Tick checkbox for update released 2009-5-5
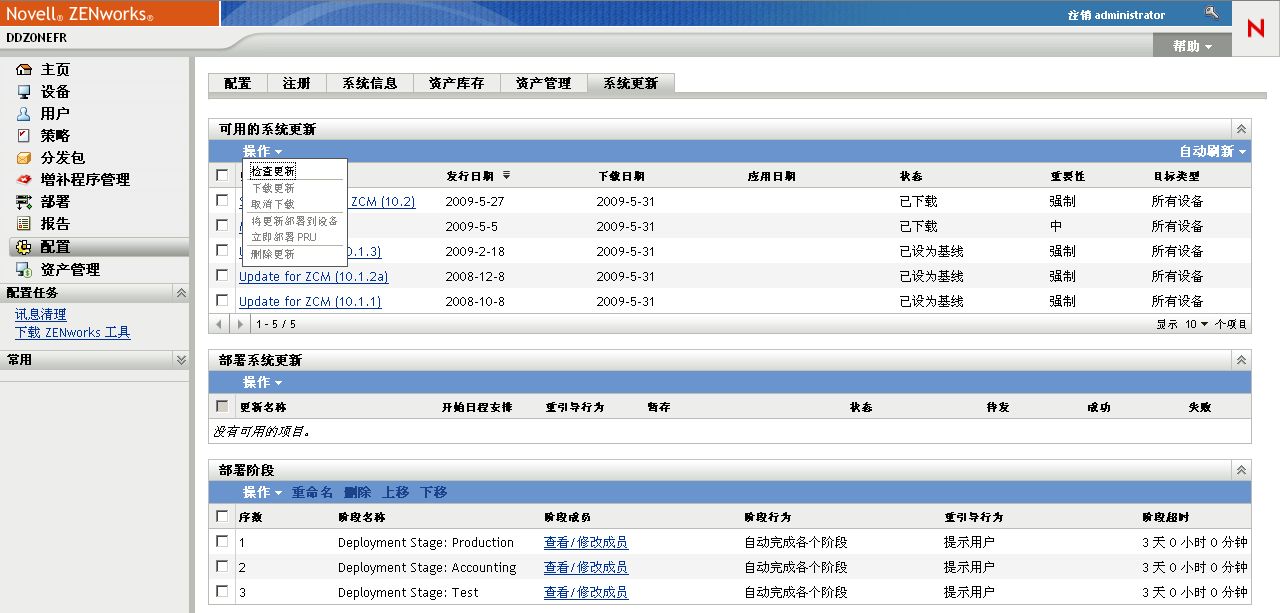The height and width of the screenshot is (613, 1280). pos(222,226)
